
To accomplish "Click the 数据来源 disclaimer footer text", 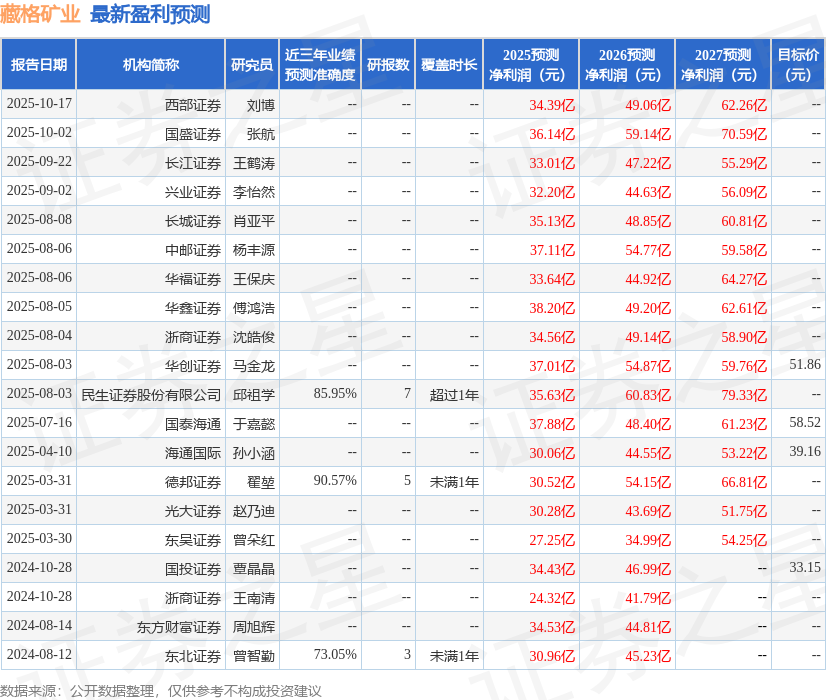I will click(161, 691).
